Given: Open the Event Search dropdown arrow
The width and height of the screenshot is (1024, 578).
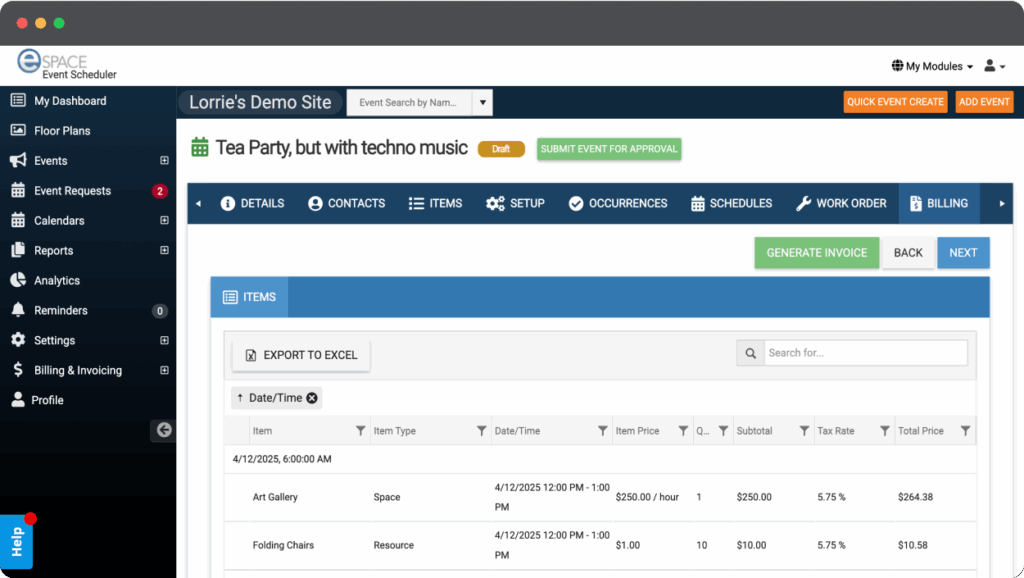Looking at the screenshot, I should [x=482, y=102].
